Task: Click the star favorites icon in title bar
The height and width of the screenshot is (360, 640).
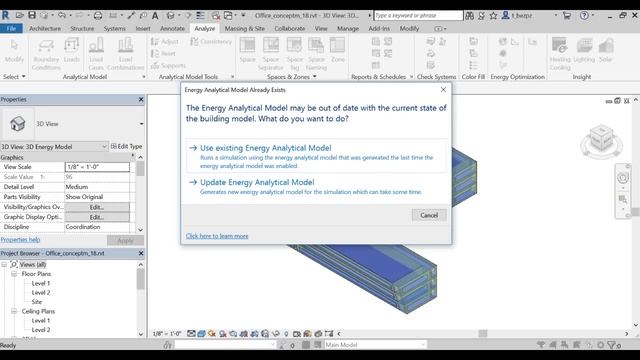Action: (x=493, y=16)
